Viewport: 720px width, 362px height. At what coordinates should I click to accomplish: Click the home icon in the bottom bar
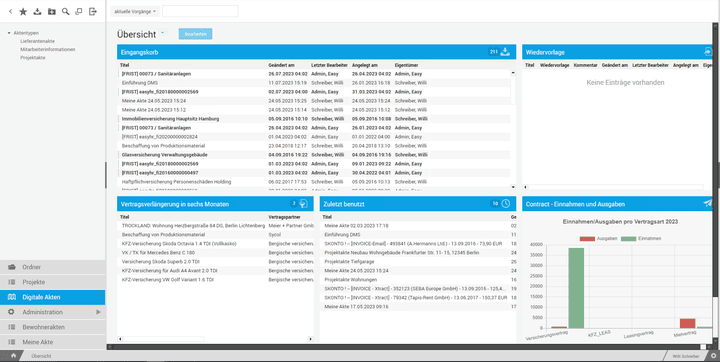point(13,356)
